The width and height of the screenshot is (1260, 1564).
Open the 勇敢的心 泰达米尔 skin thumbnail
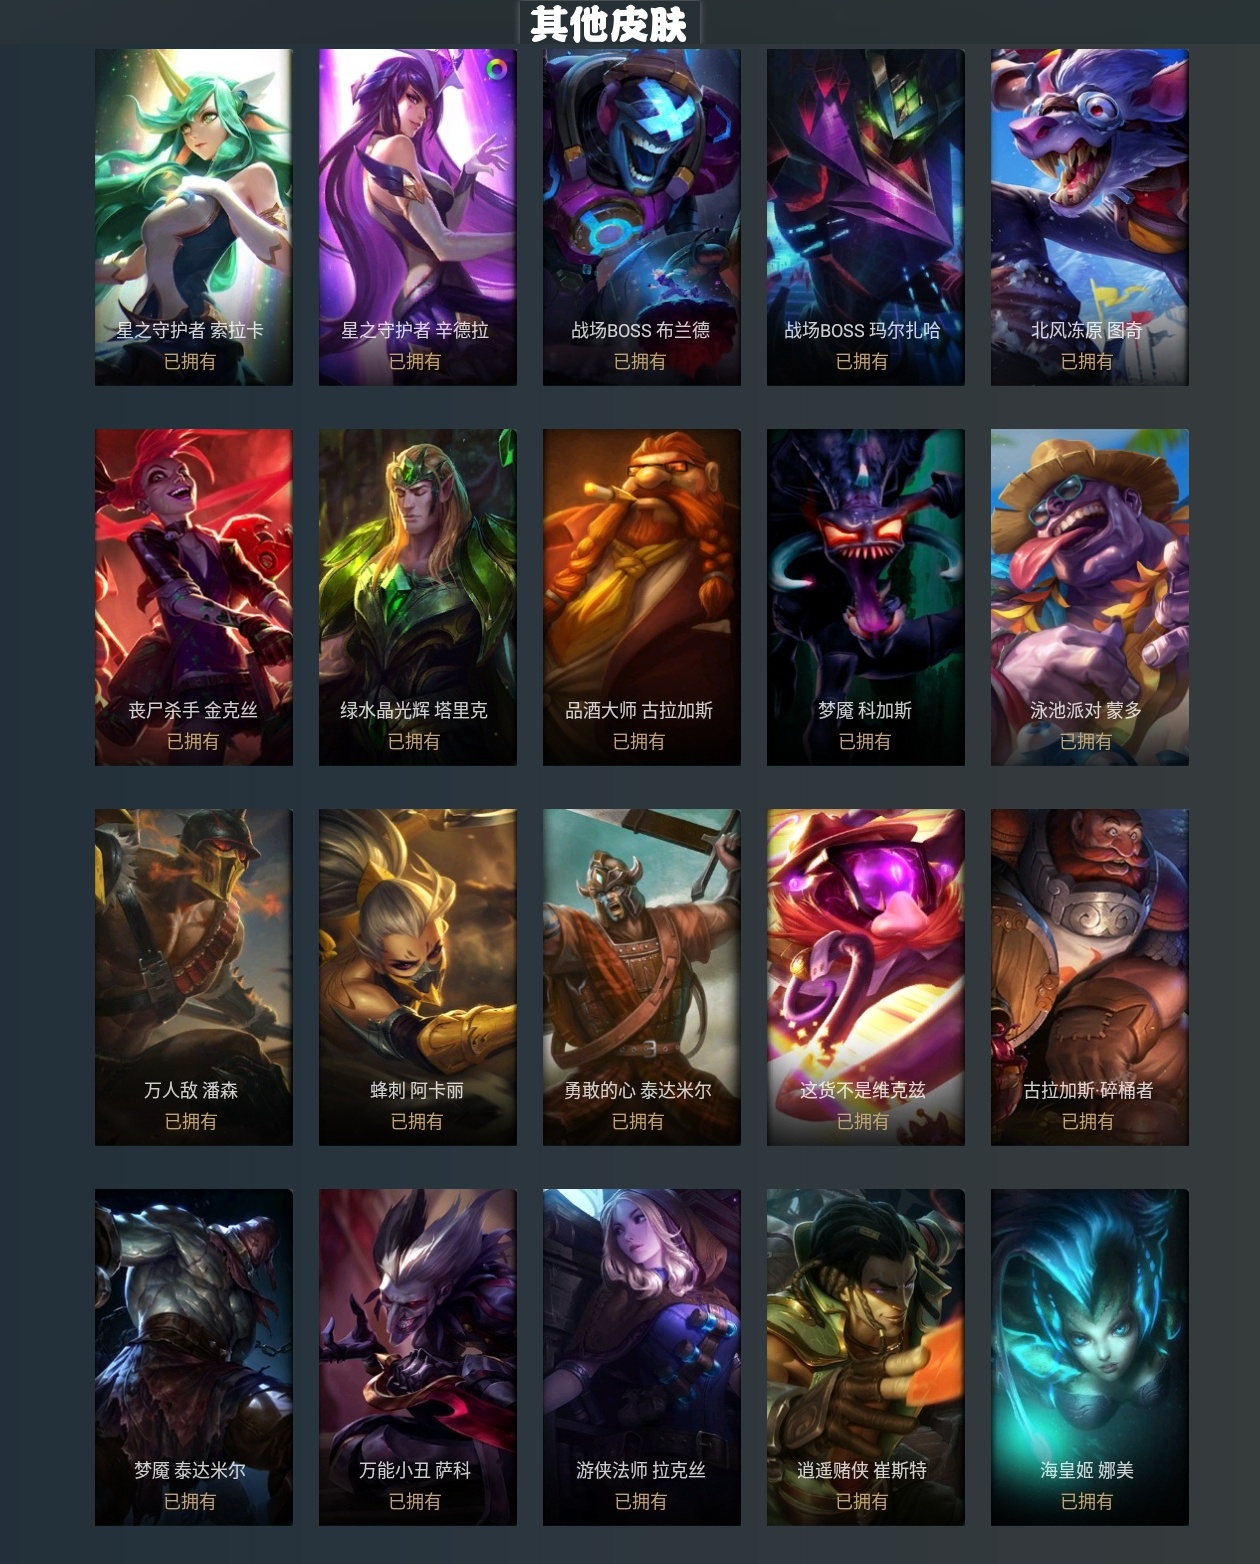point(642,977)
